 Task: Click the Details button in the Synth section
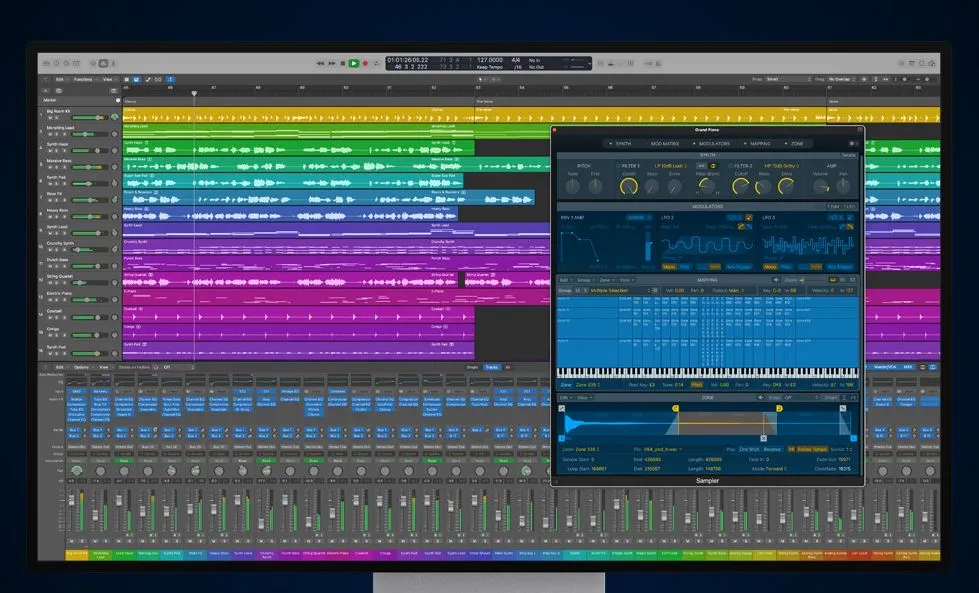(x=849, y=155)
